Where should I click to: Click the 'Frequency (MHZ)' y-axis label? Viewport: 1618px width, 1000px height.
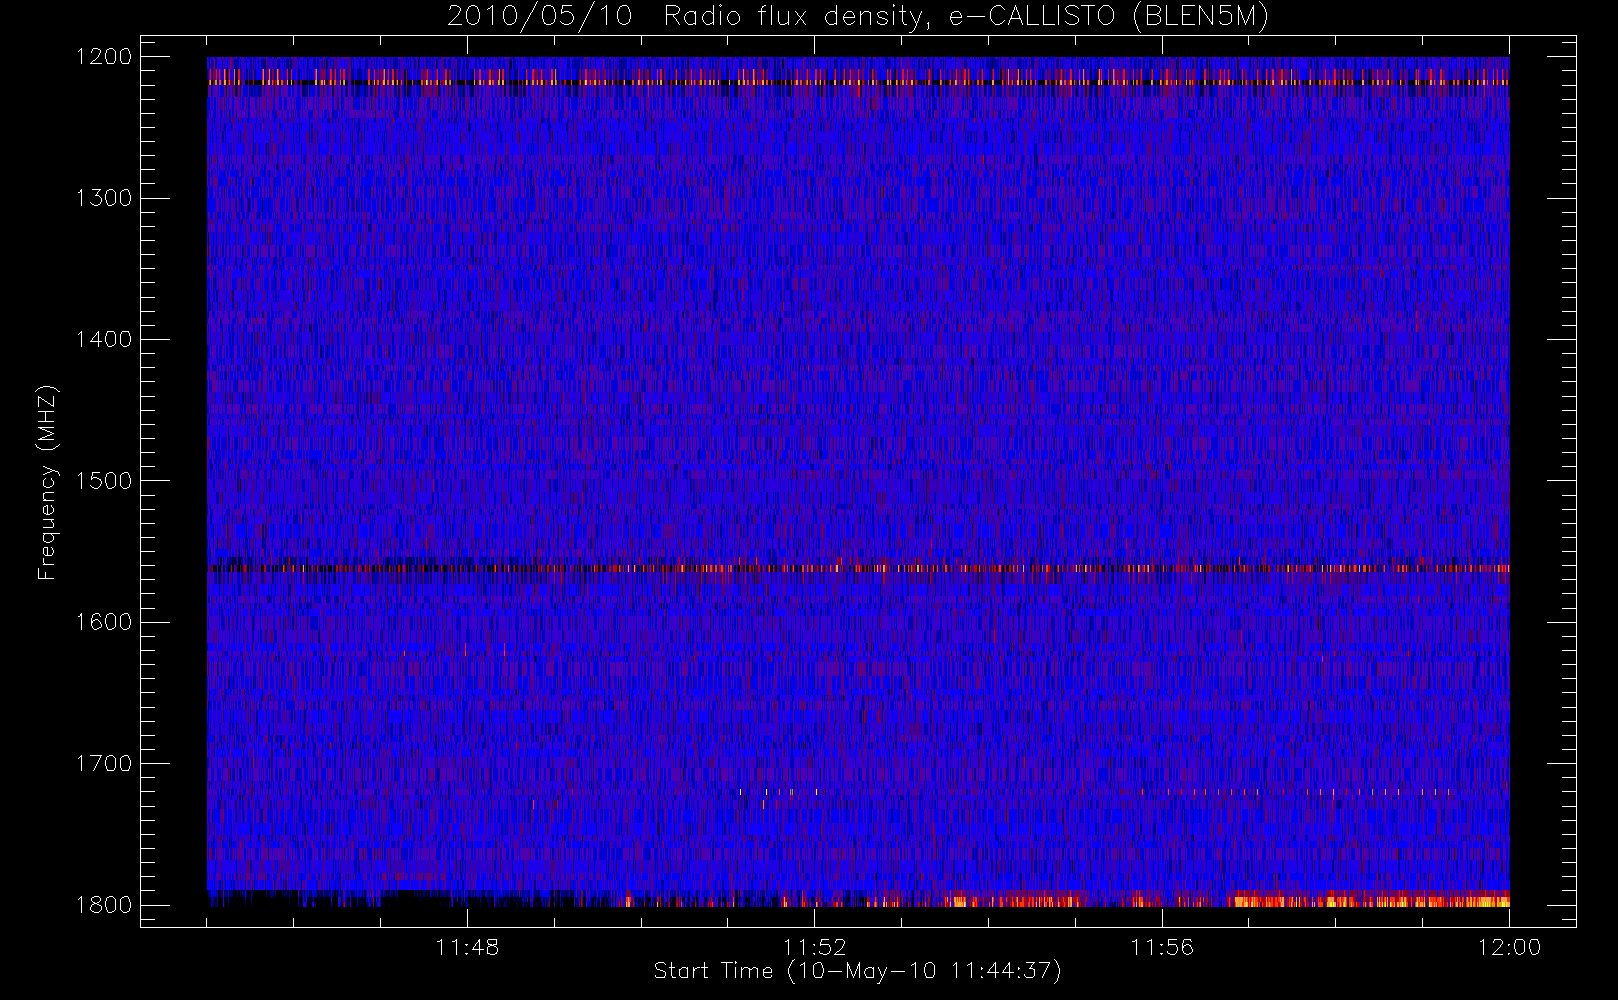47,482
